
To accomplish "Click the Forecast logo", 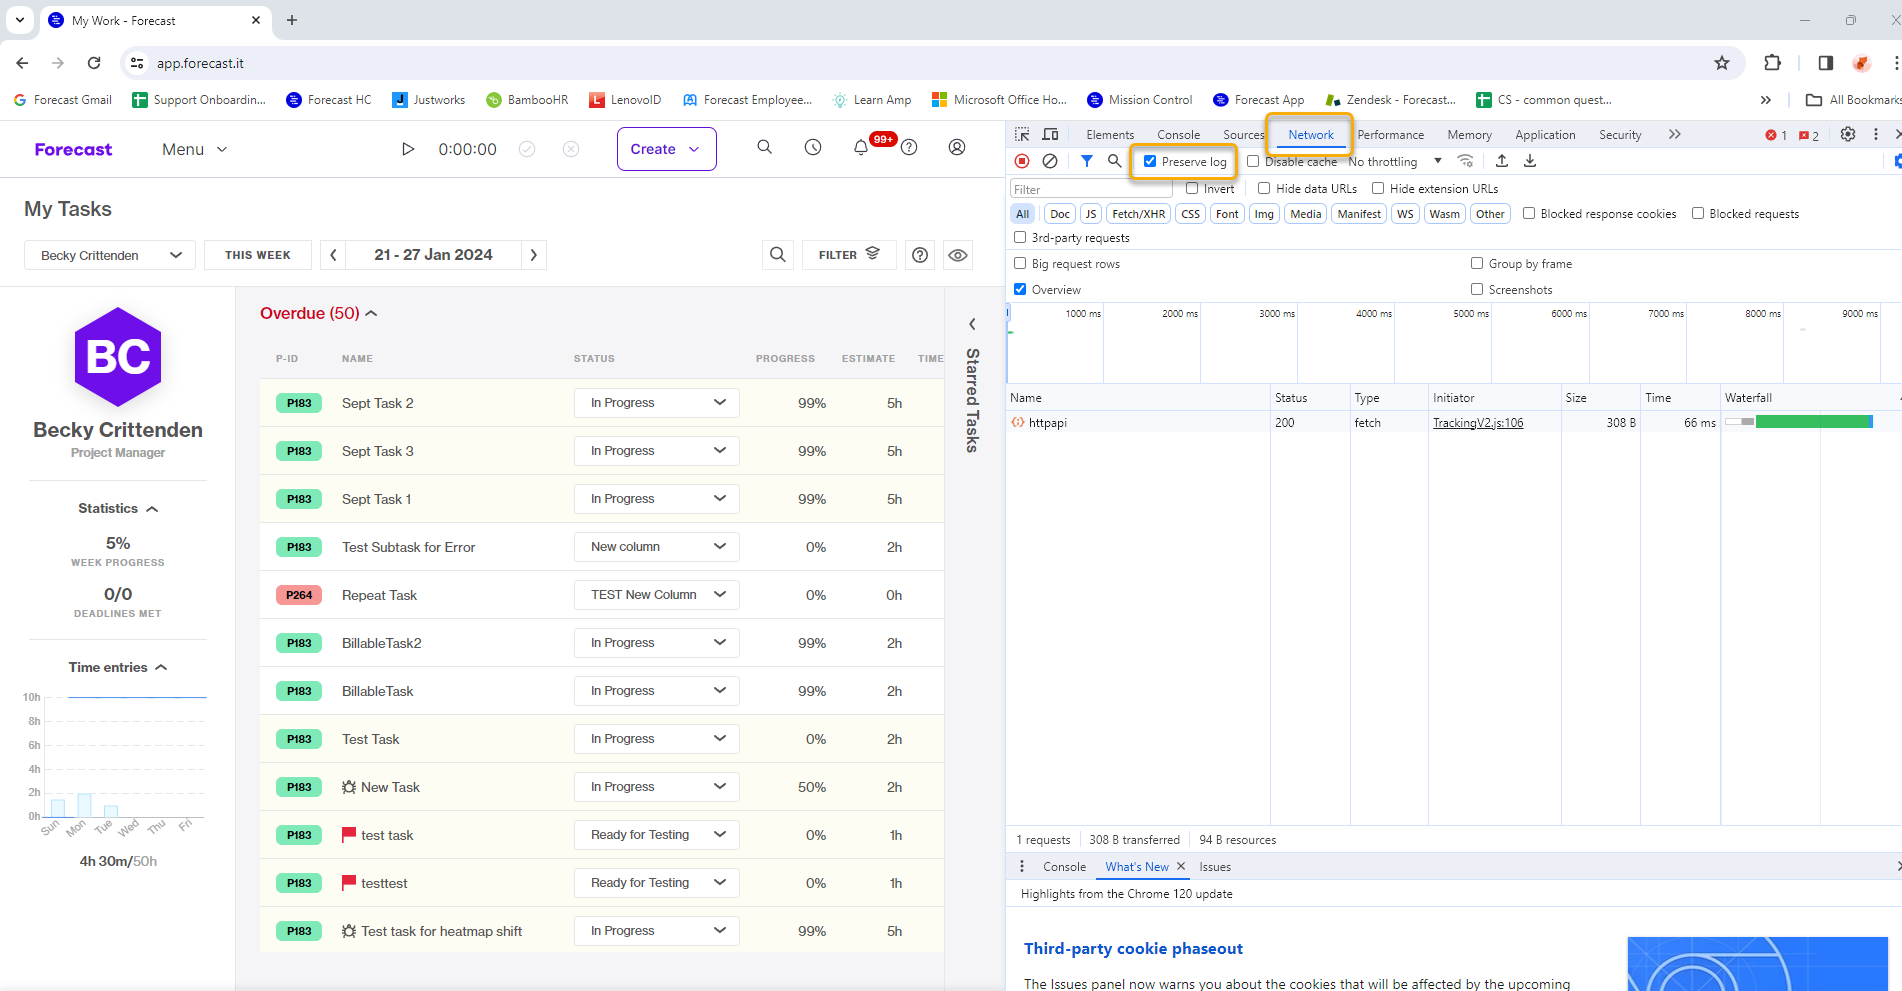I will (x=73, y=149).
